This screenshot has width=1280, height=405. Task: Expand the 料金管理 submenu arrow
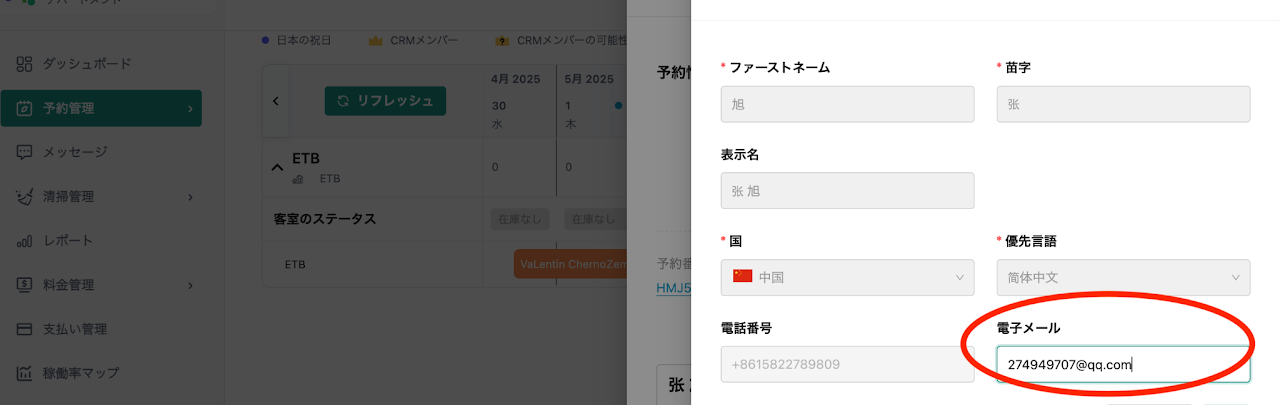[x=190, y=285]
